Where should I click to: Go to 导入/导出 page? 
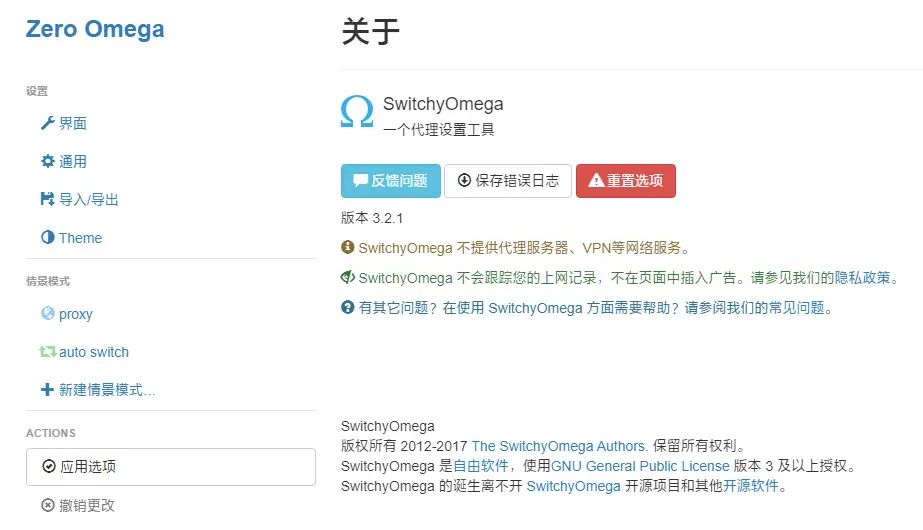tap(88, 199)
